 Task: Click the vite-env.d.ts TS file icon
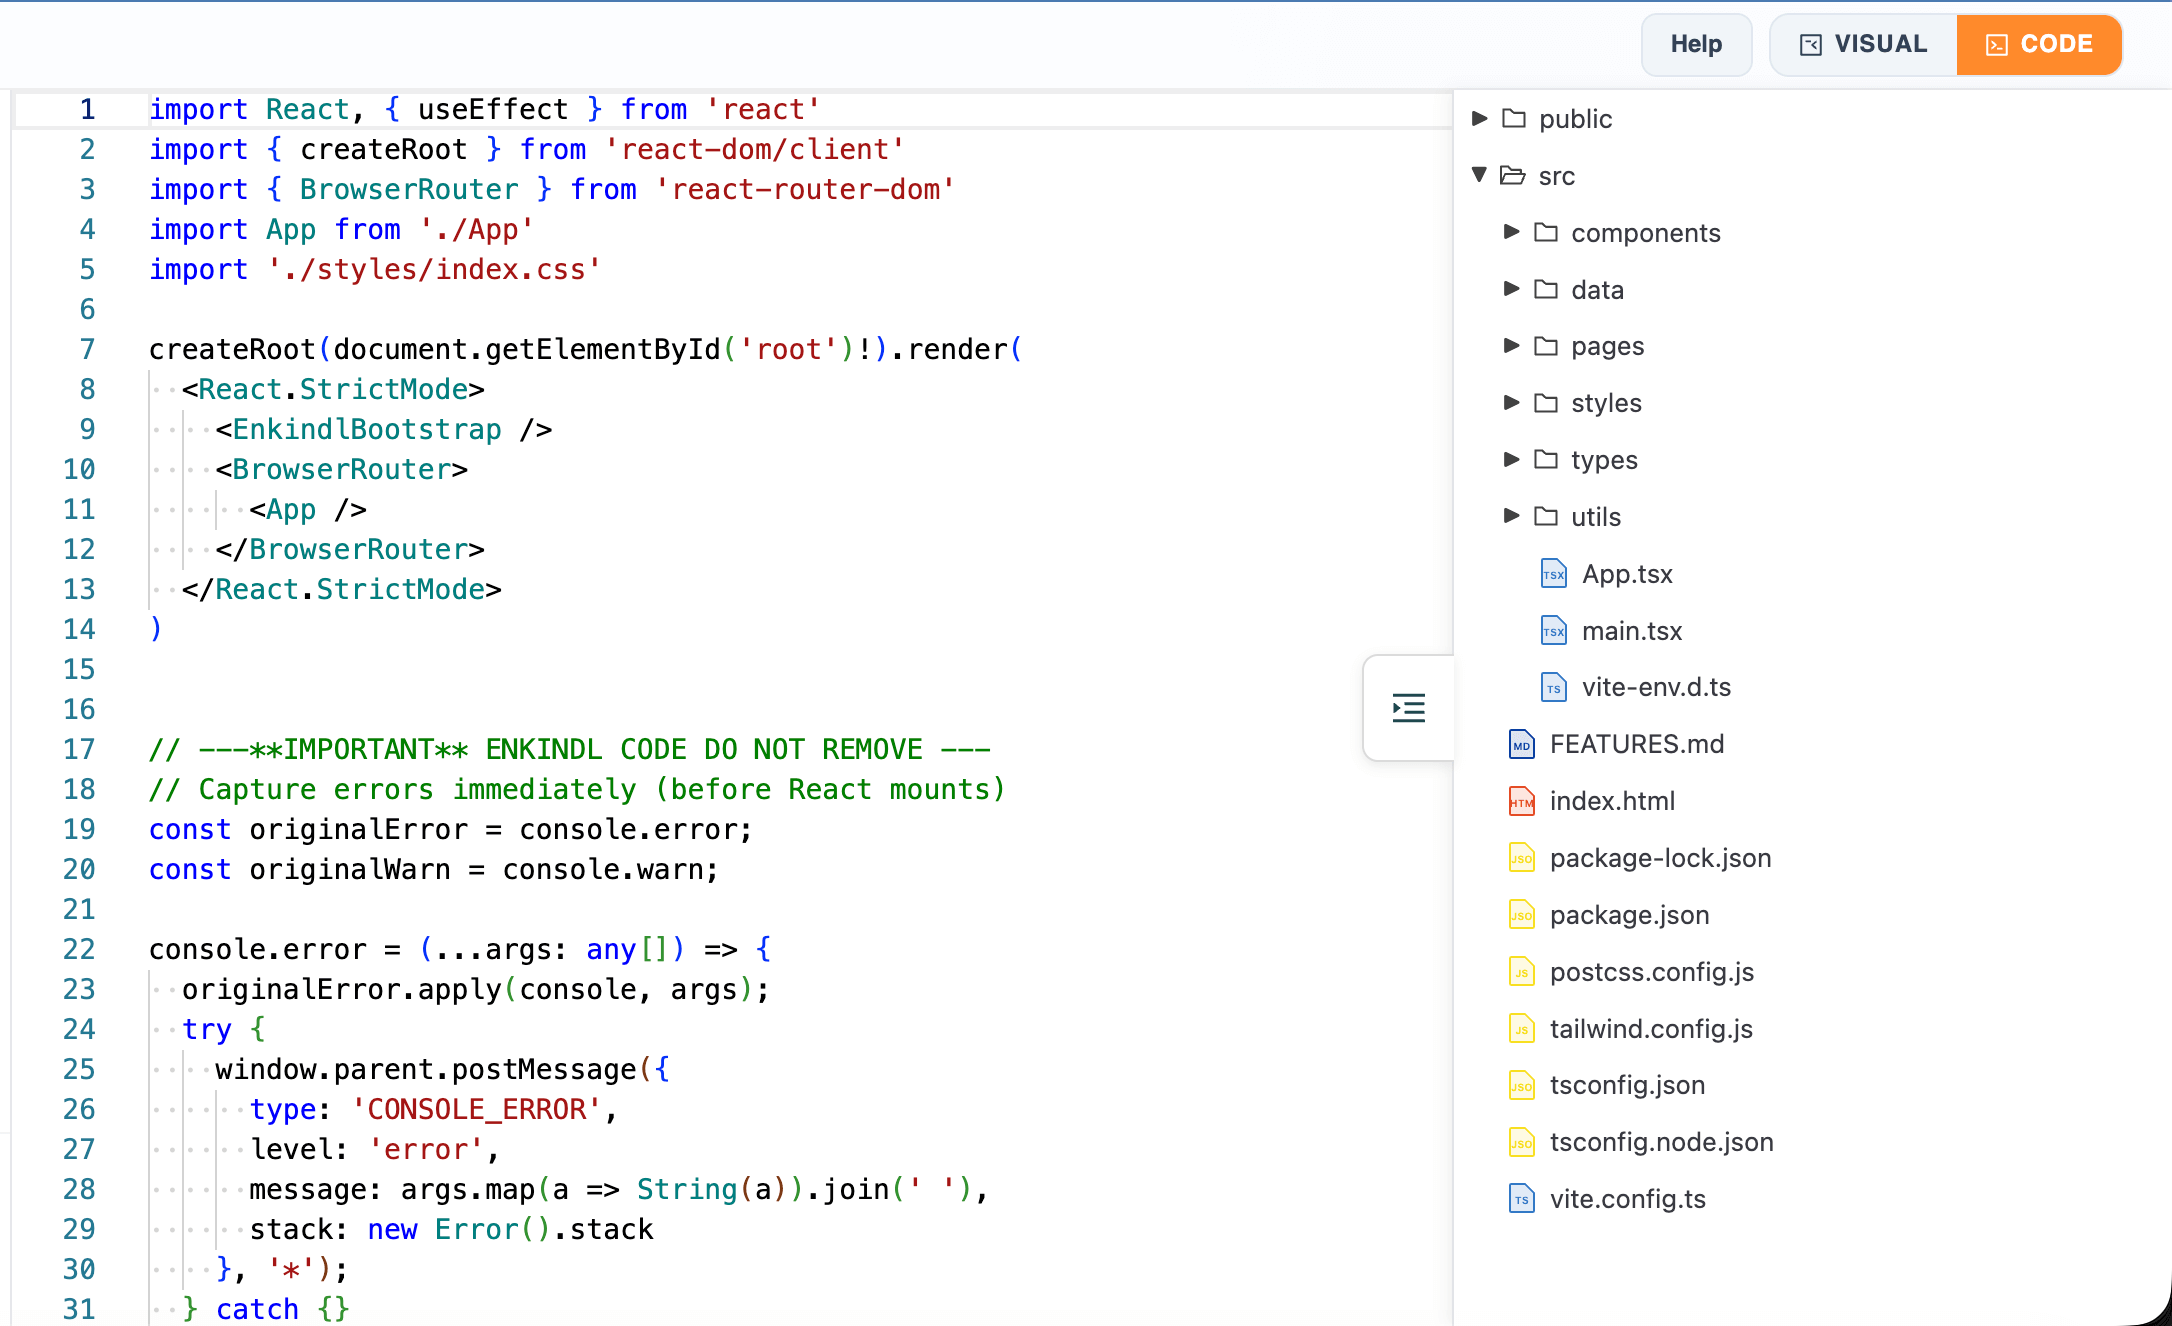(x=1554, y=688)
